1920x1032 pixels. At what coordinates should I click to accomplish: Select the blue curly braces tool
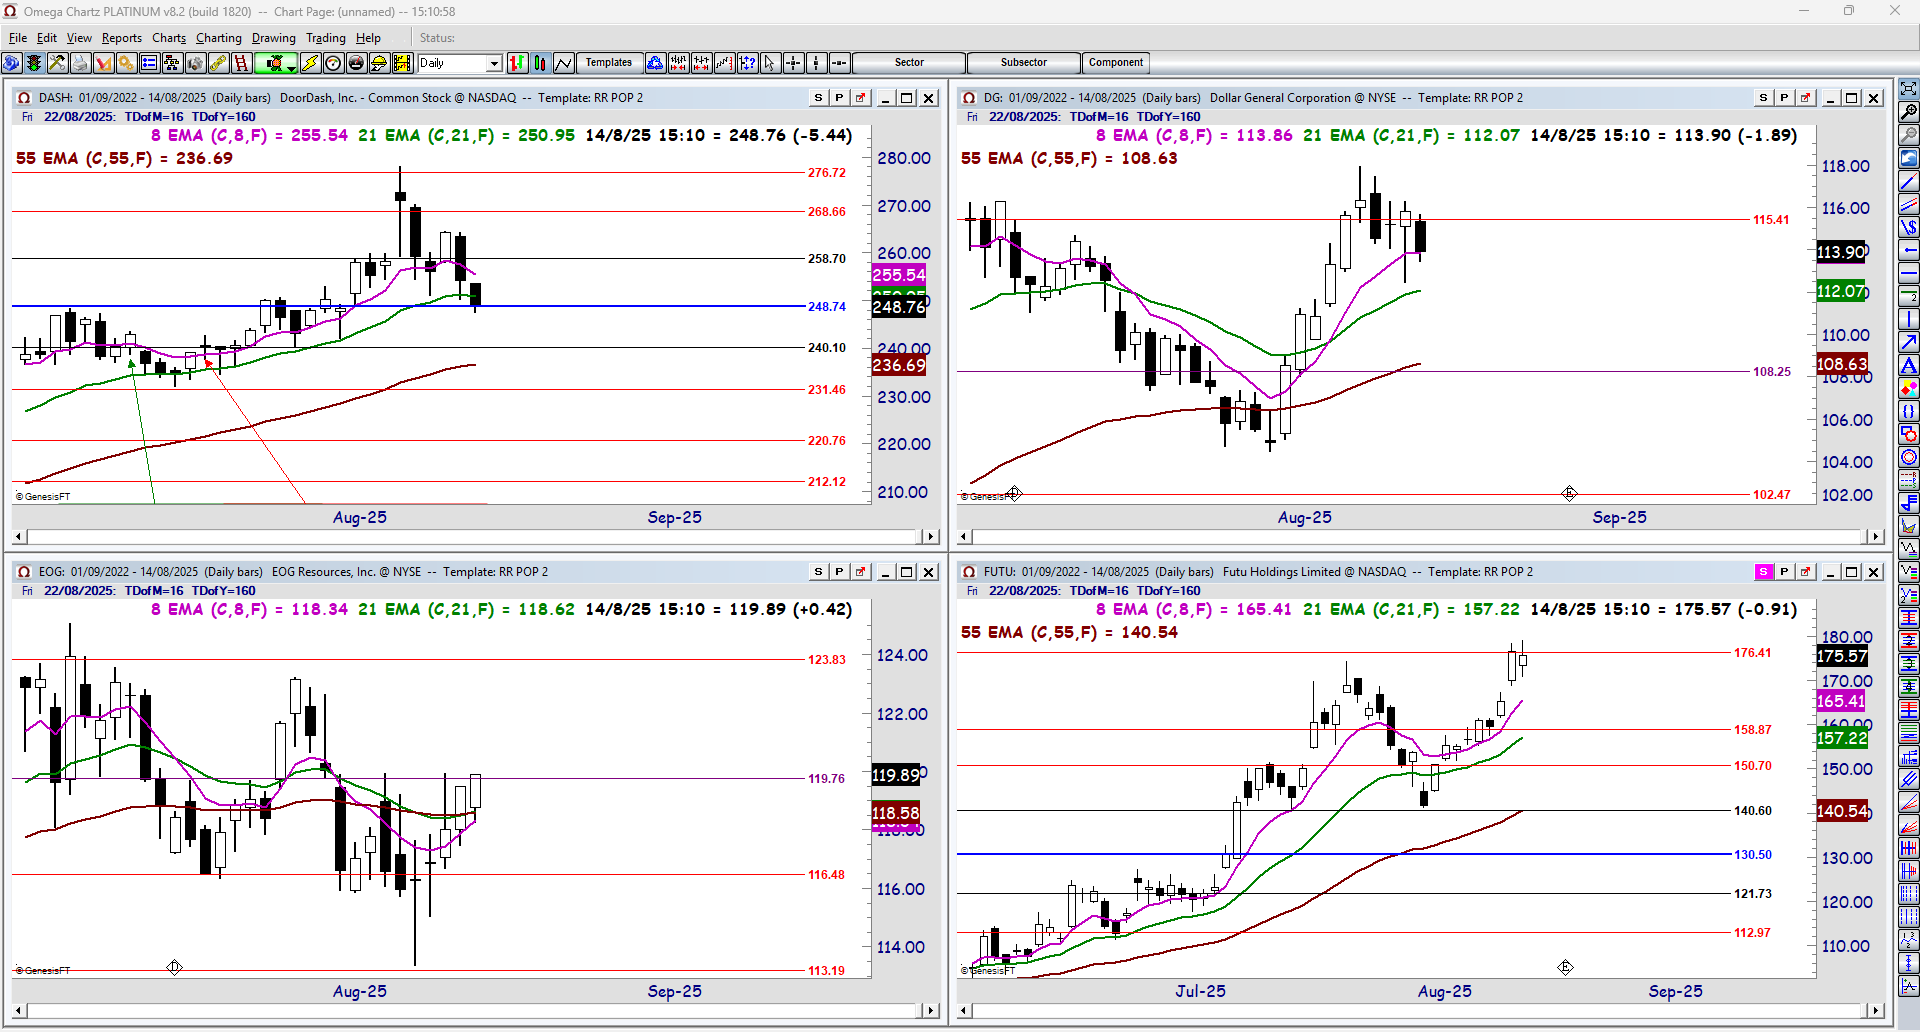tap(1909, 412)
